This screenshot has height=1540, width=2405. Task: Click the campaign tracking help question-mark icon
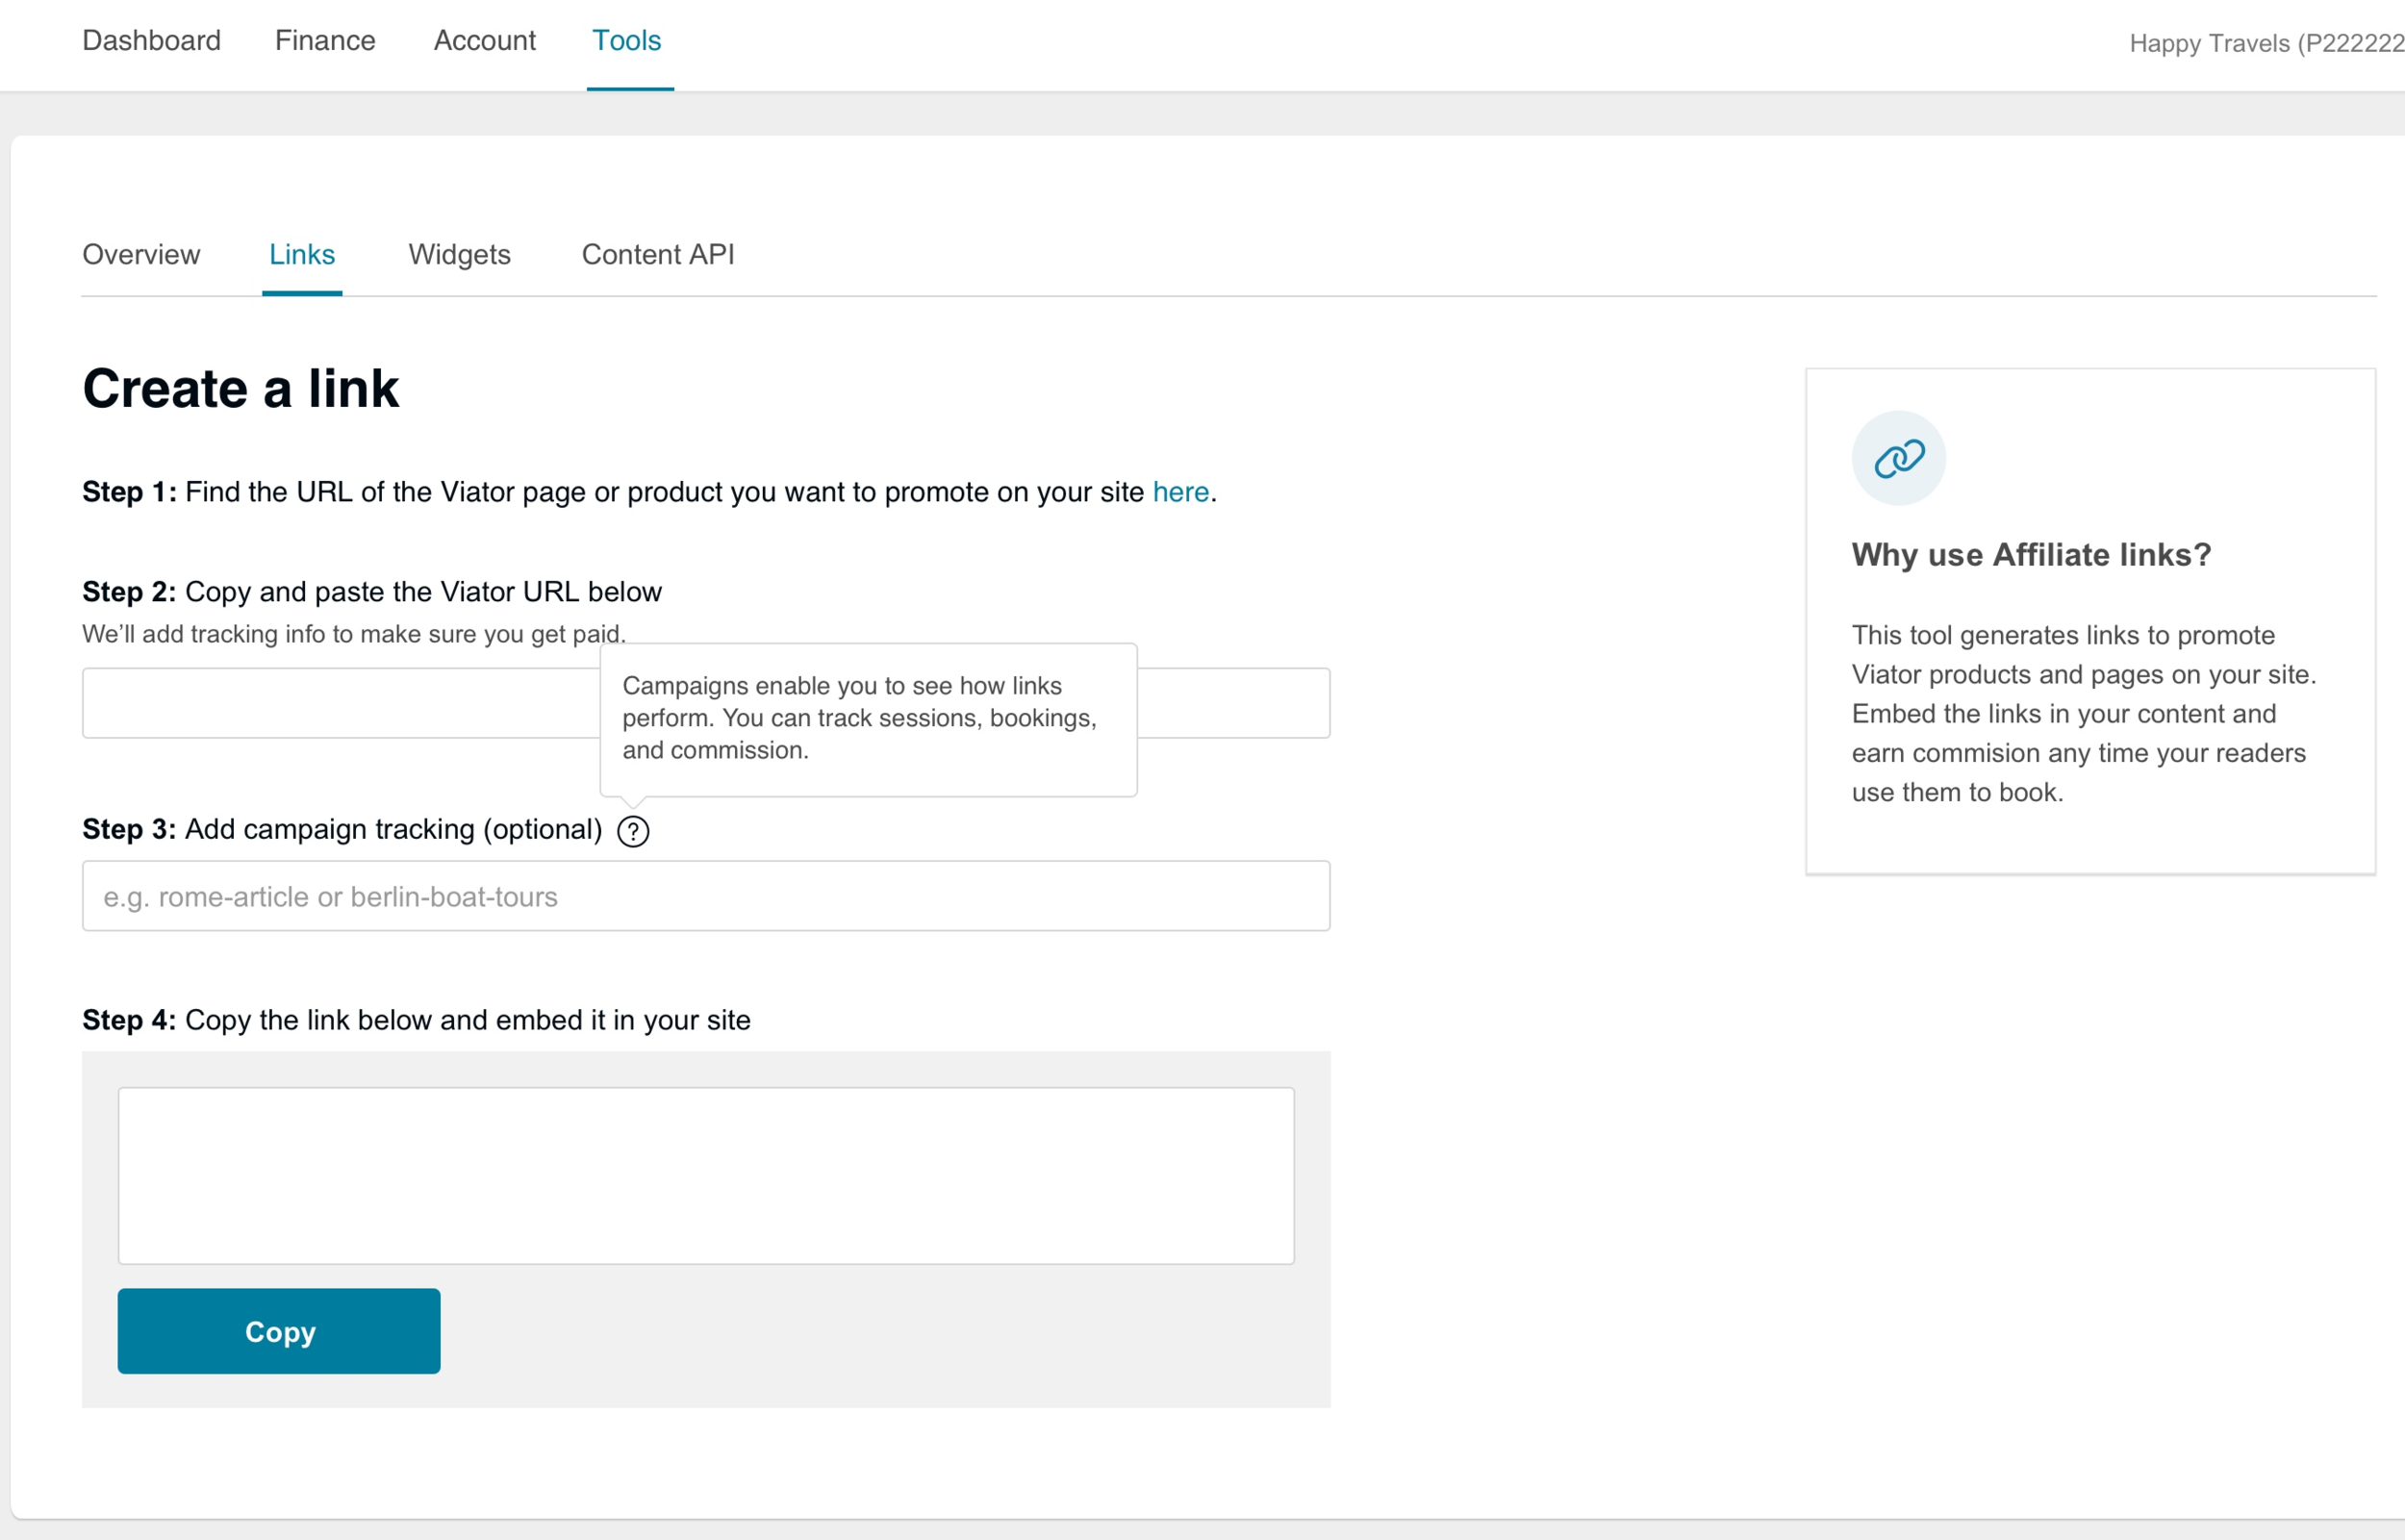coord(633,831)
